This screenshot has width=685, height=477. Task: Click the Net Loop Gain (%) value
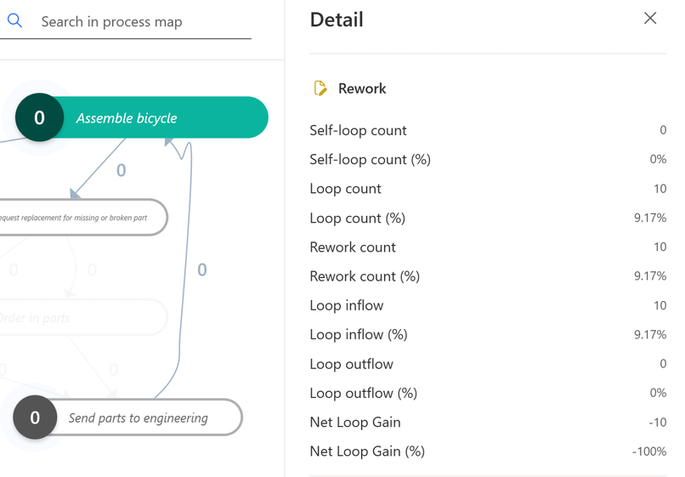click(649, 451)
